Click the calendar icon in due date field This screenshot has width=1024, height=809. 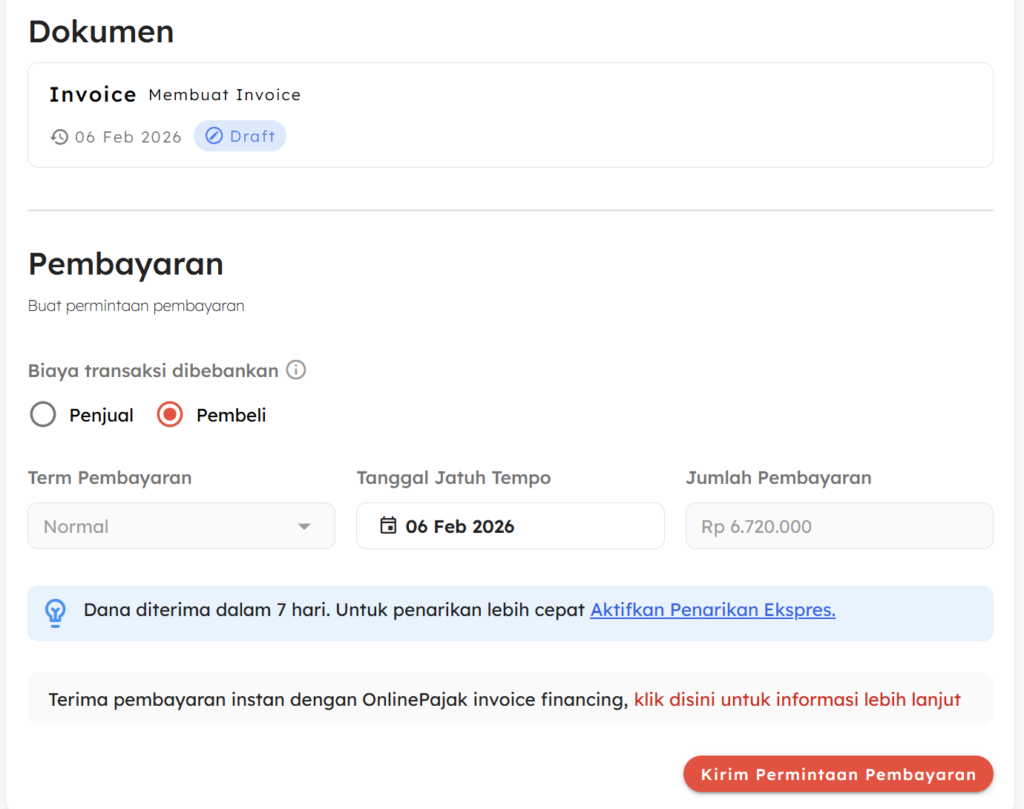pyautogui.click(x=389, y=526)
